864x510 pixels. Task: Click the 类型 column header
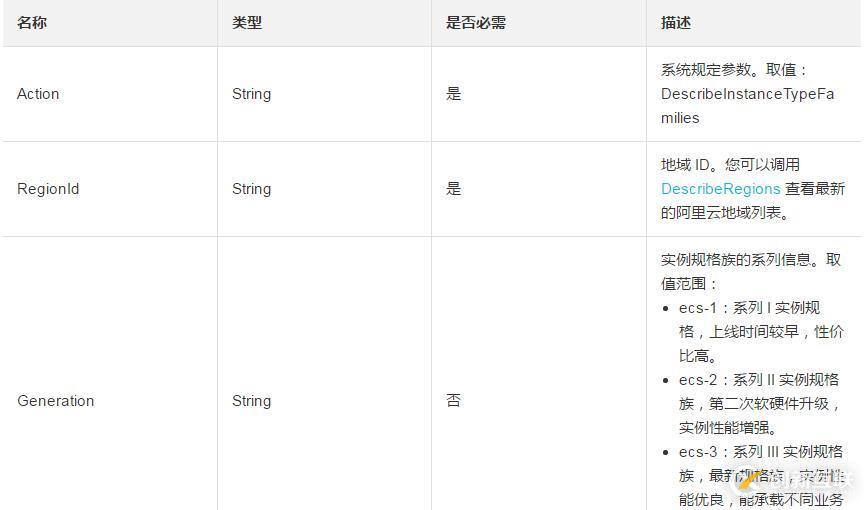click(x=247, y=22)
